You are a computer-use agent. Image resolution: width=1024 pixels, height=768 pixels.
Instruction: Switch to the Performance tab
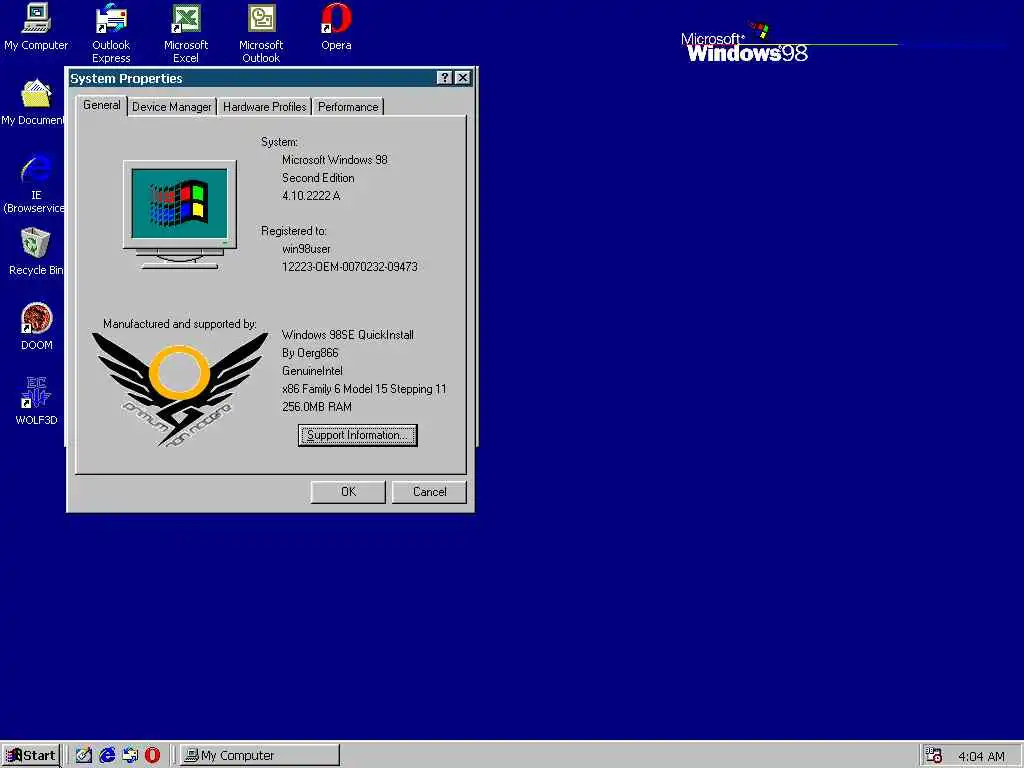(348, 106)
